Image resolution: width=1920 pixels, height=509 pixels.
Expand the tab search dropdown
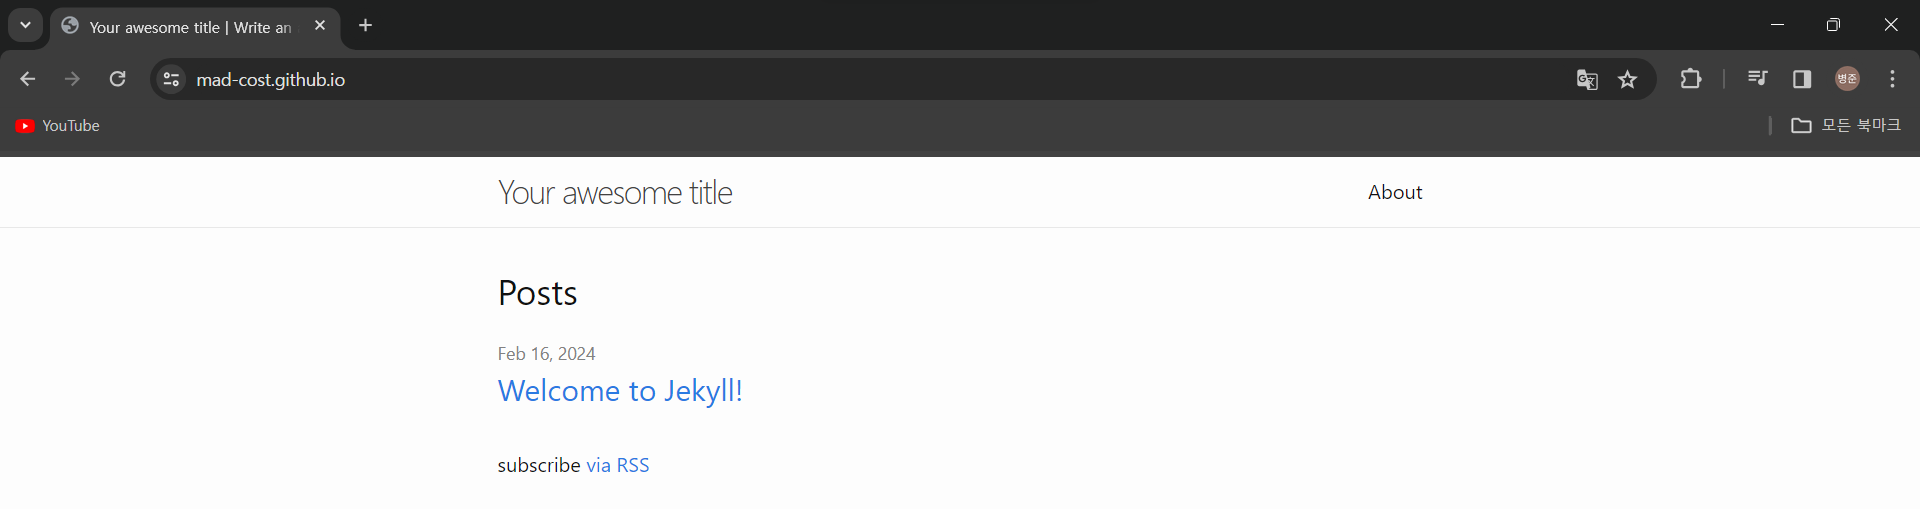(x=25, y=25)
